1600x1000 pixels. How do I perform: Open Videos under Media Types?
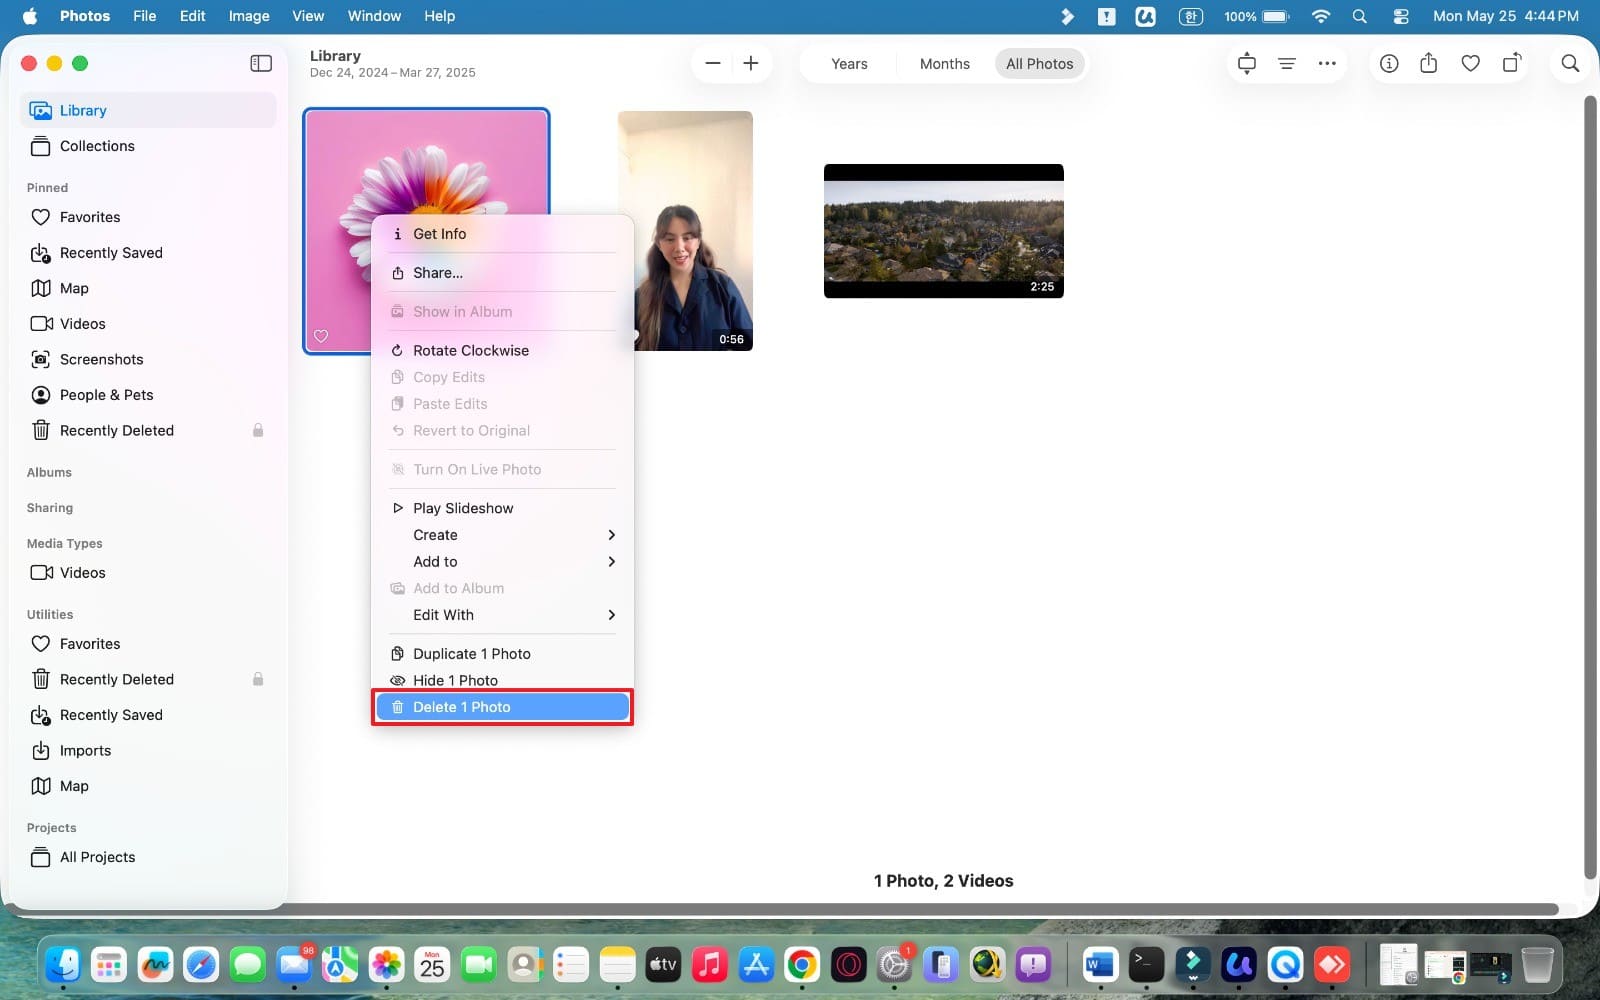coord(148,573)
